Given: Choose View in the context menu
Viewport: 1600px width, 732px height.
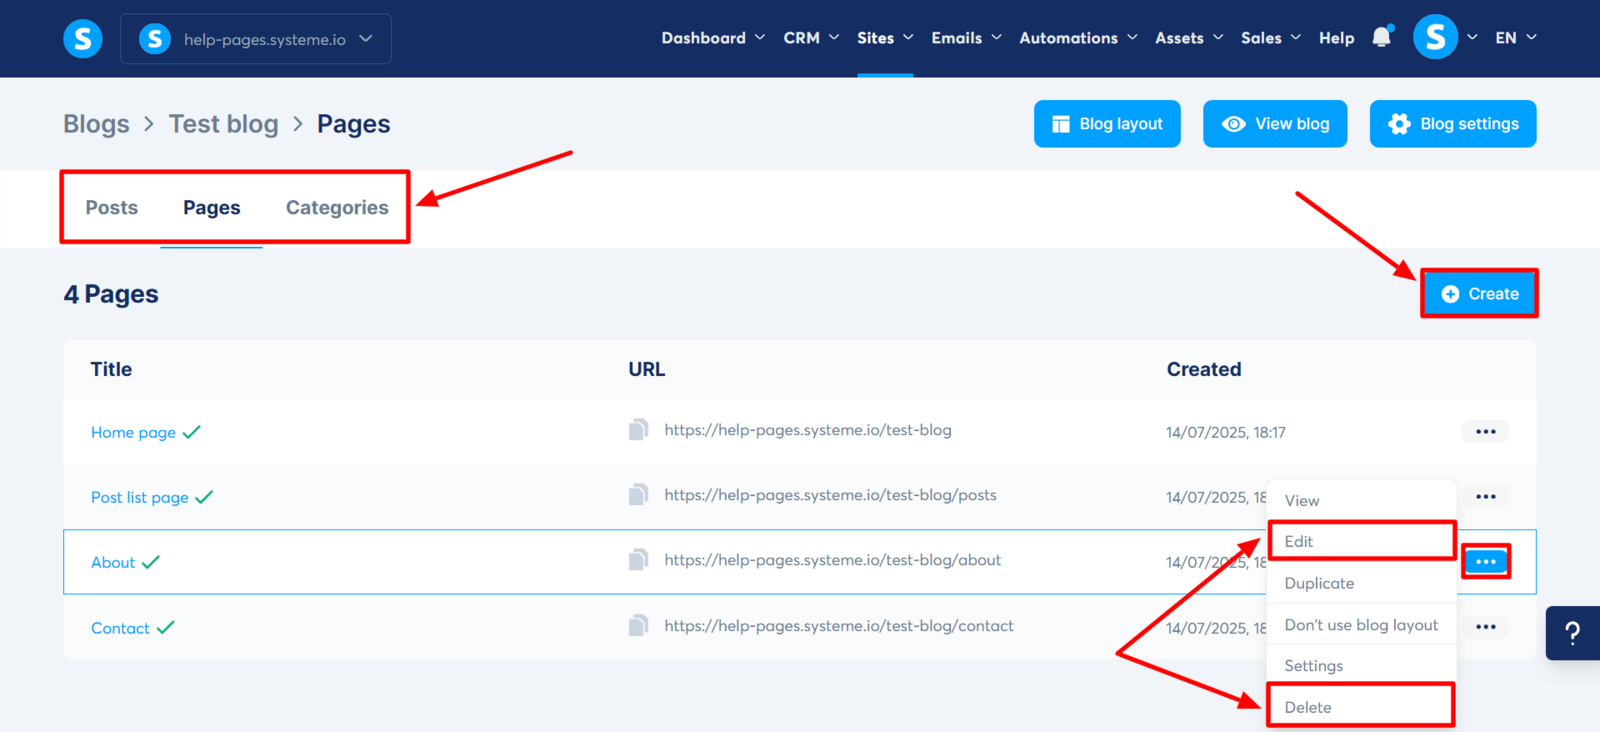Looking at the screenshot, I should (x=1361, y=500).
